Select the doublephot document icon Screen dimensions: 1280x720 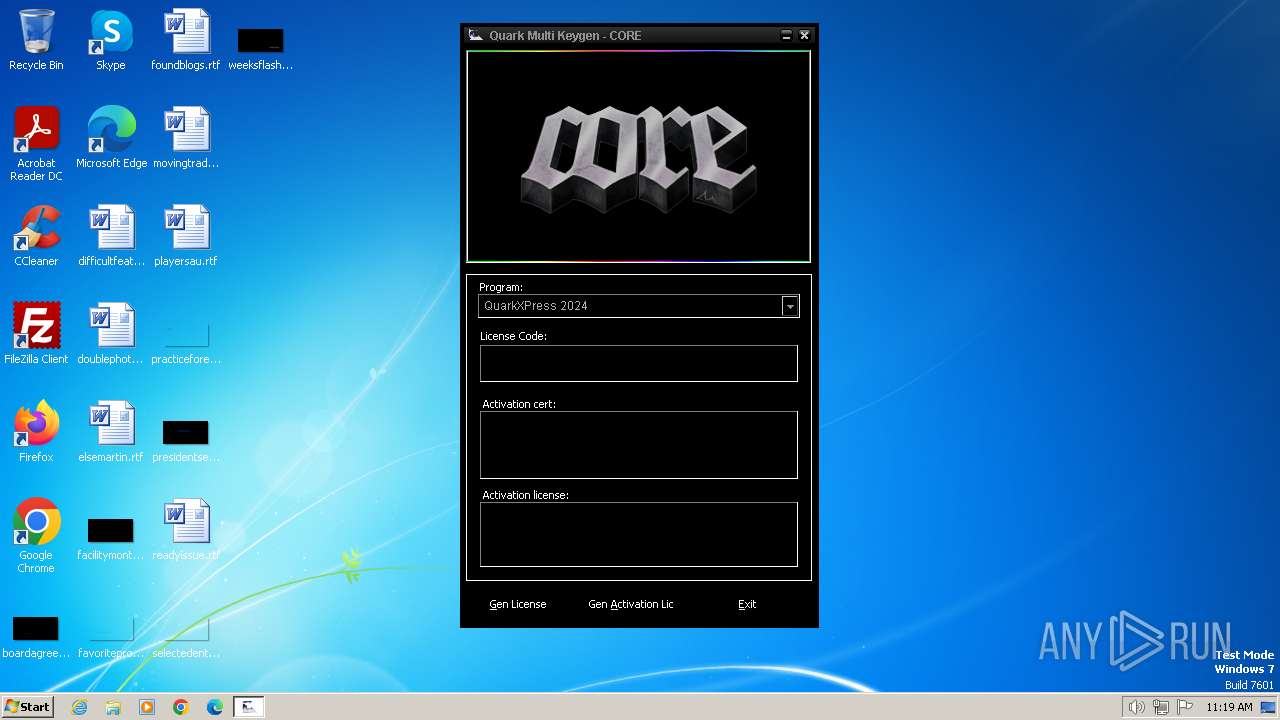(x=111, y=335)
